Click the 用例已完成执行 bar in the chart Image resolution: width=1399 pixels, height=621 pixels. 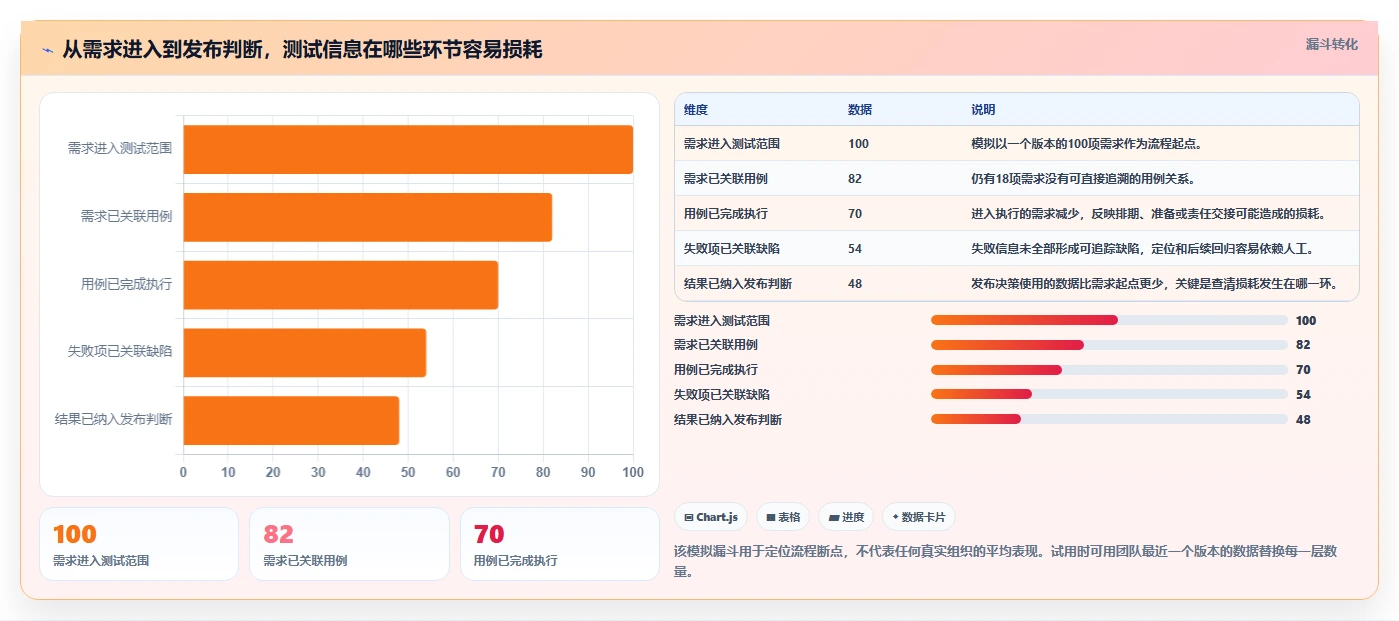click(x=340, y=285)
